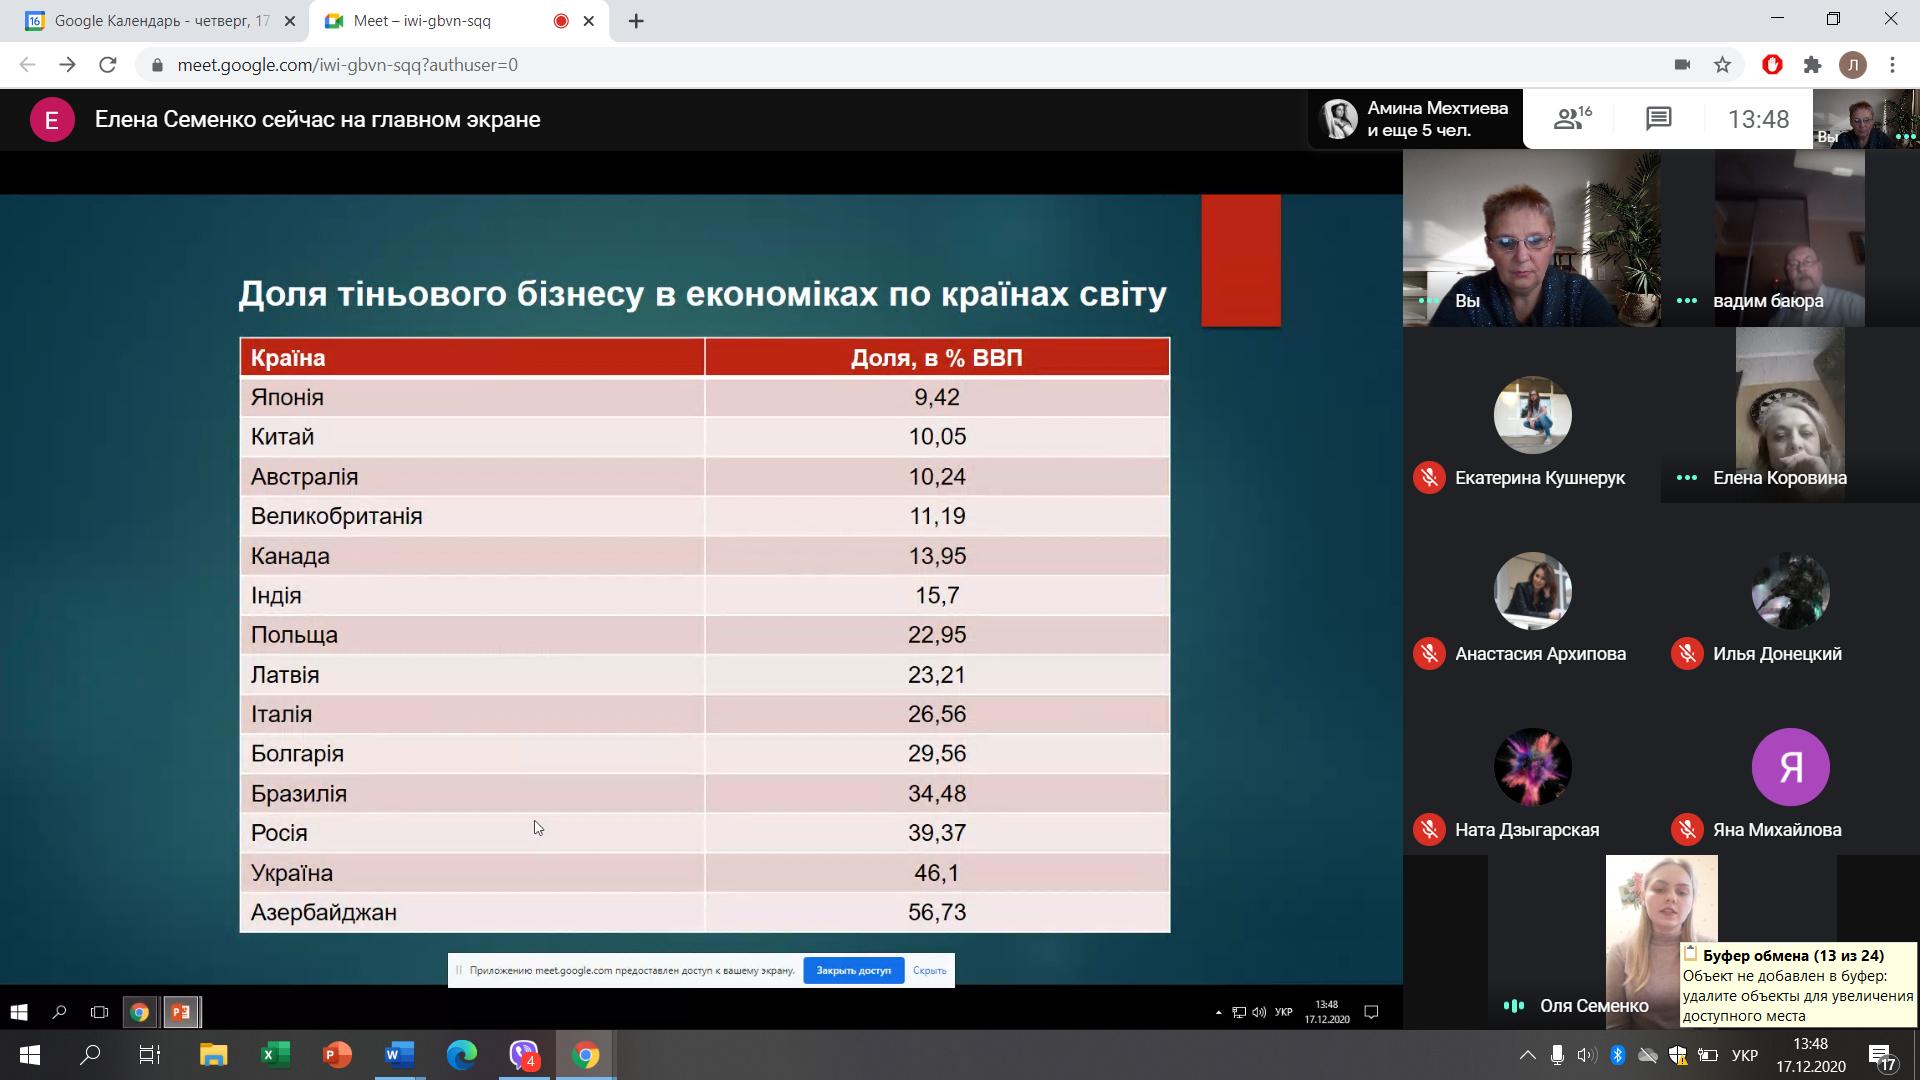This screenshot has width=1920, height=1080.
Task: Open File Explorer from taskbar
Action: pos(213,1055)
